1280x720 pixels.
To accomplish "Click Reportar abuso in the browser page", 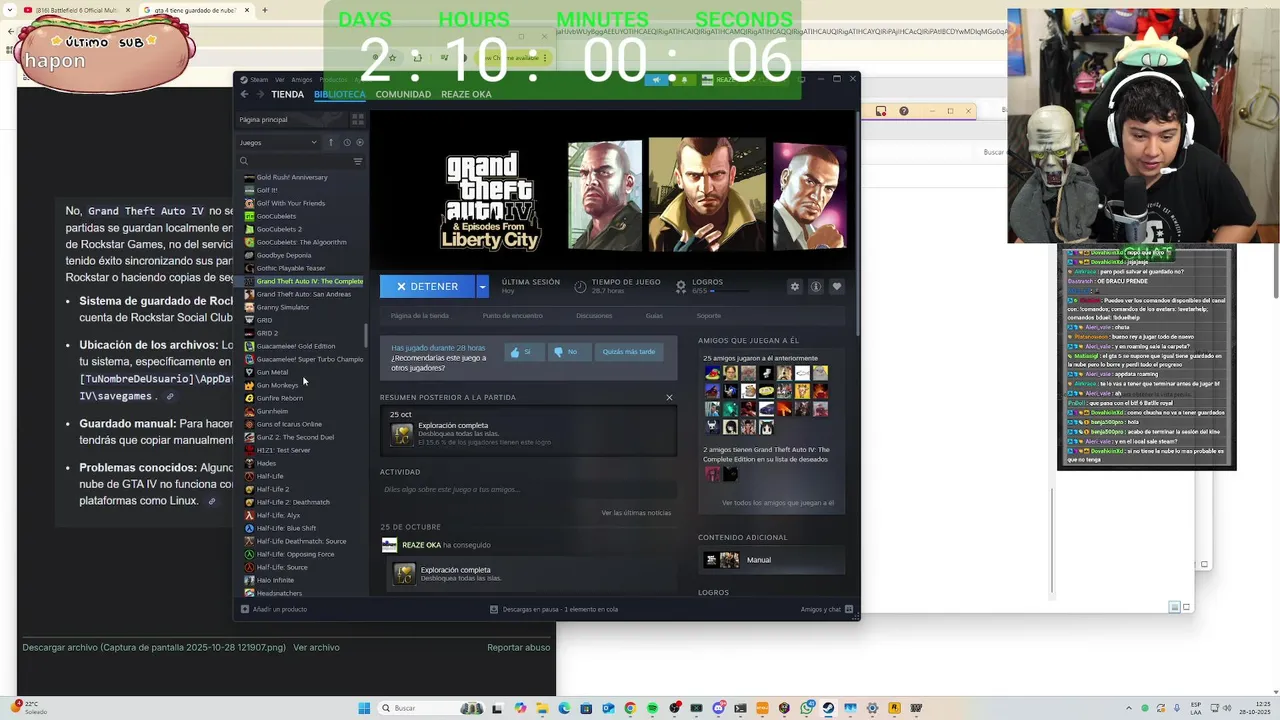I will [x=518, y=647].
